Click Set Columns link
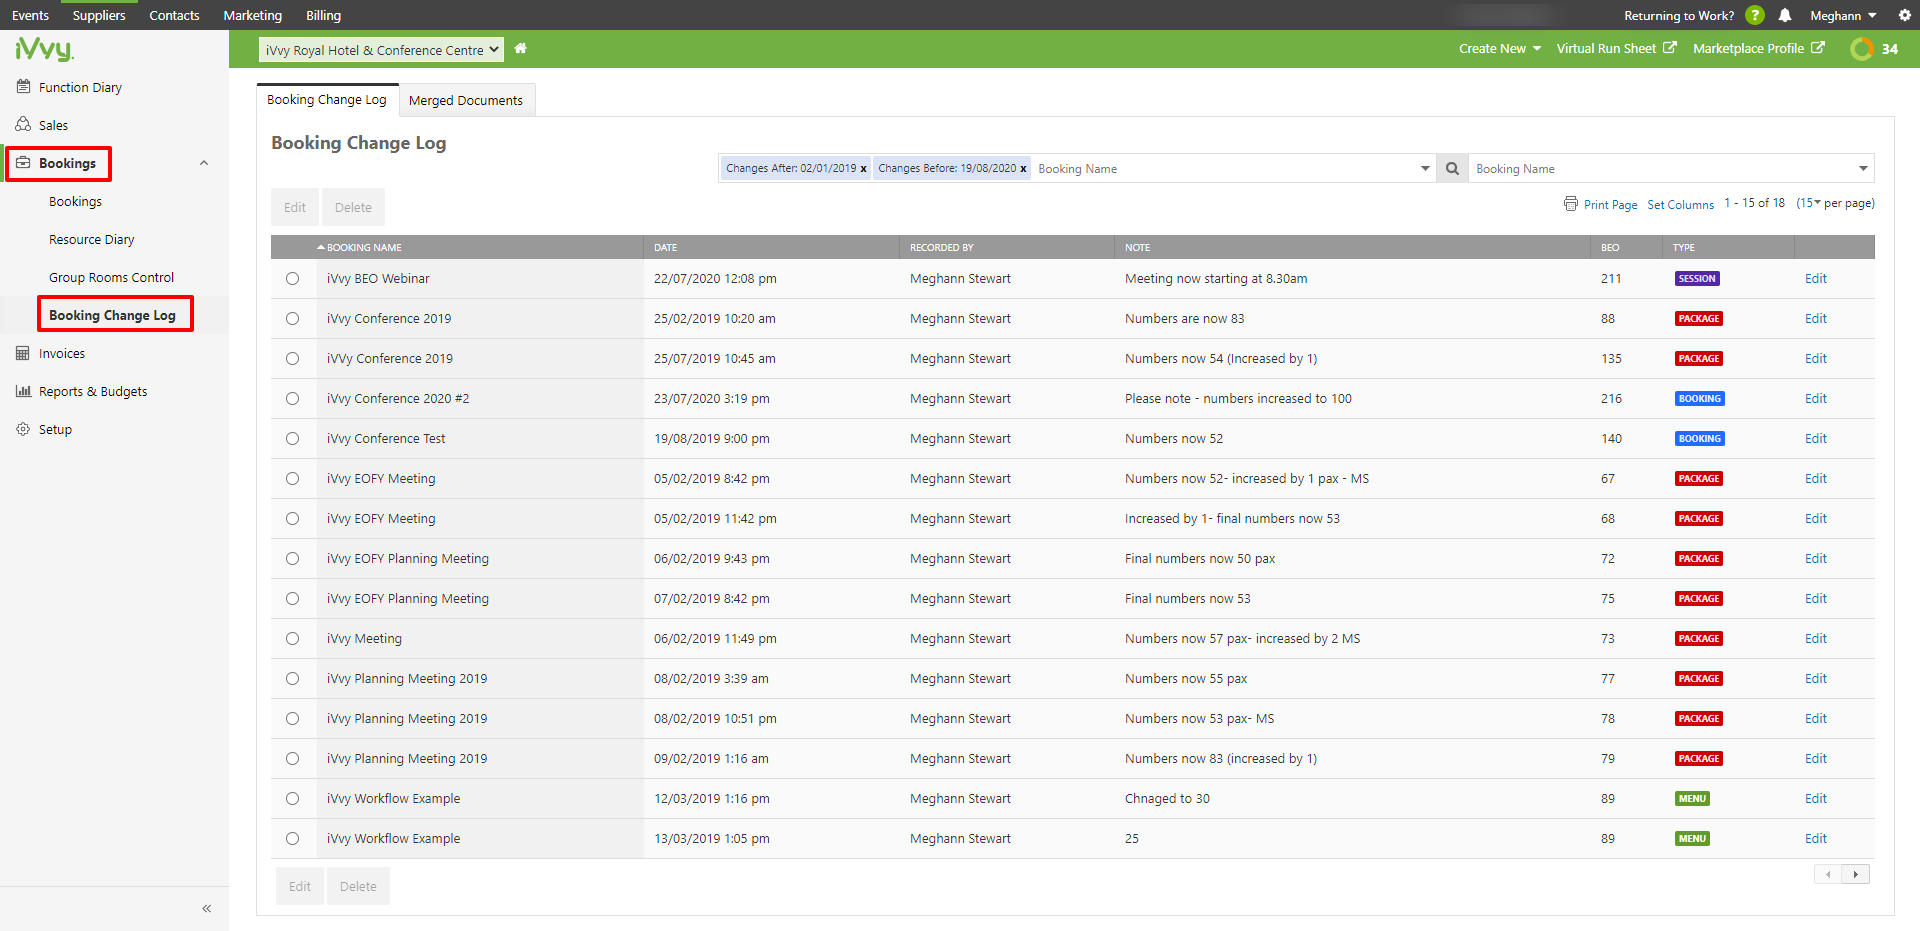The height and width of the screenshot is (931, 1920). tap(1680, 204)
